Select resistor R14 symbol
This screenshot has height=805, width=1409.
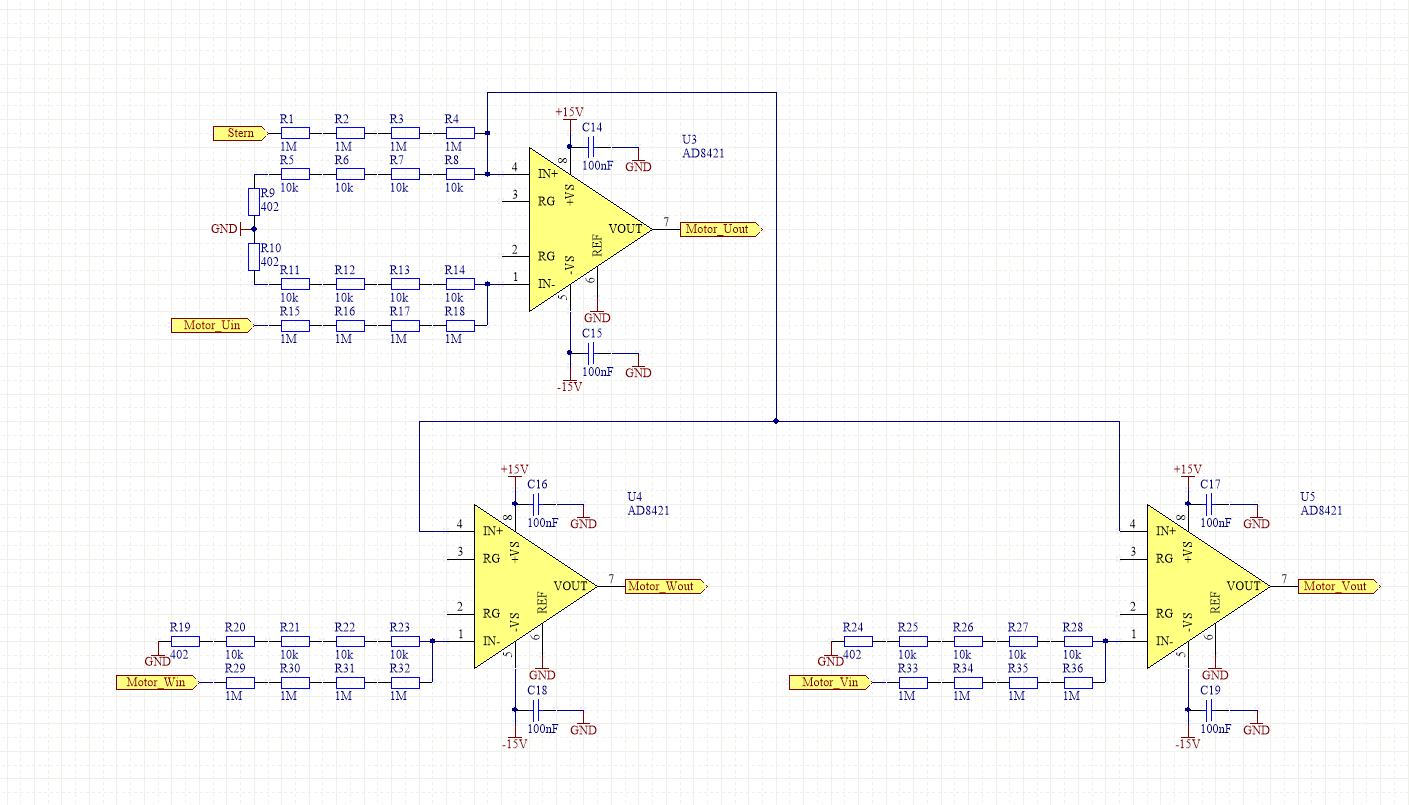[460, 284]
